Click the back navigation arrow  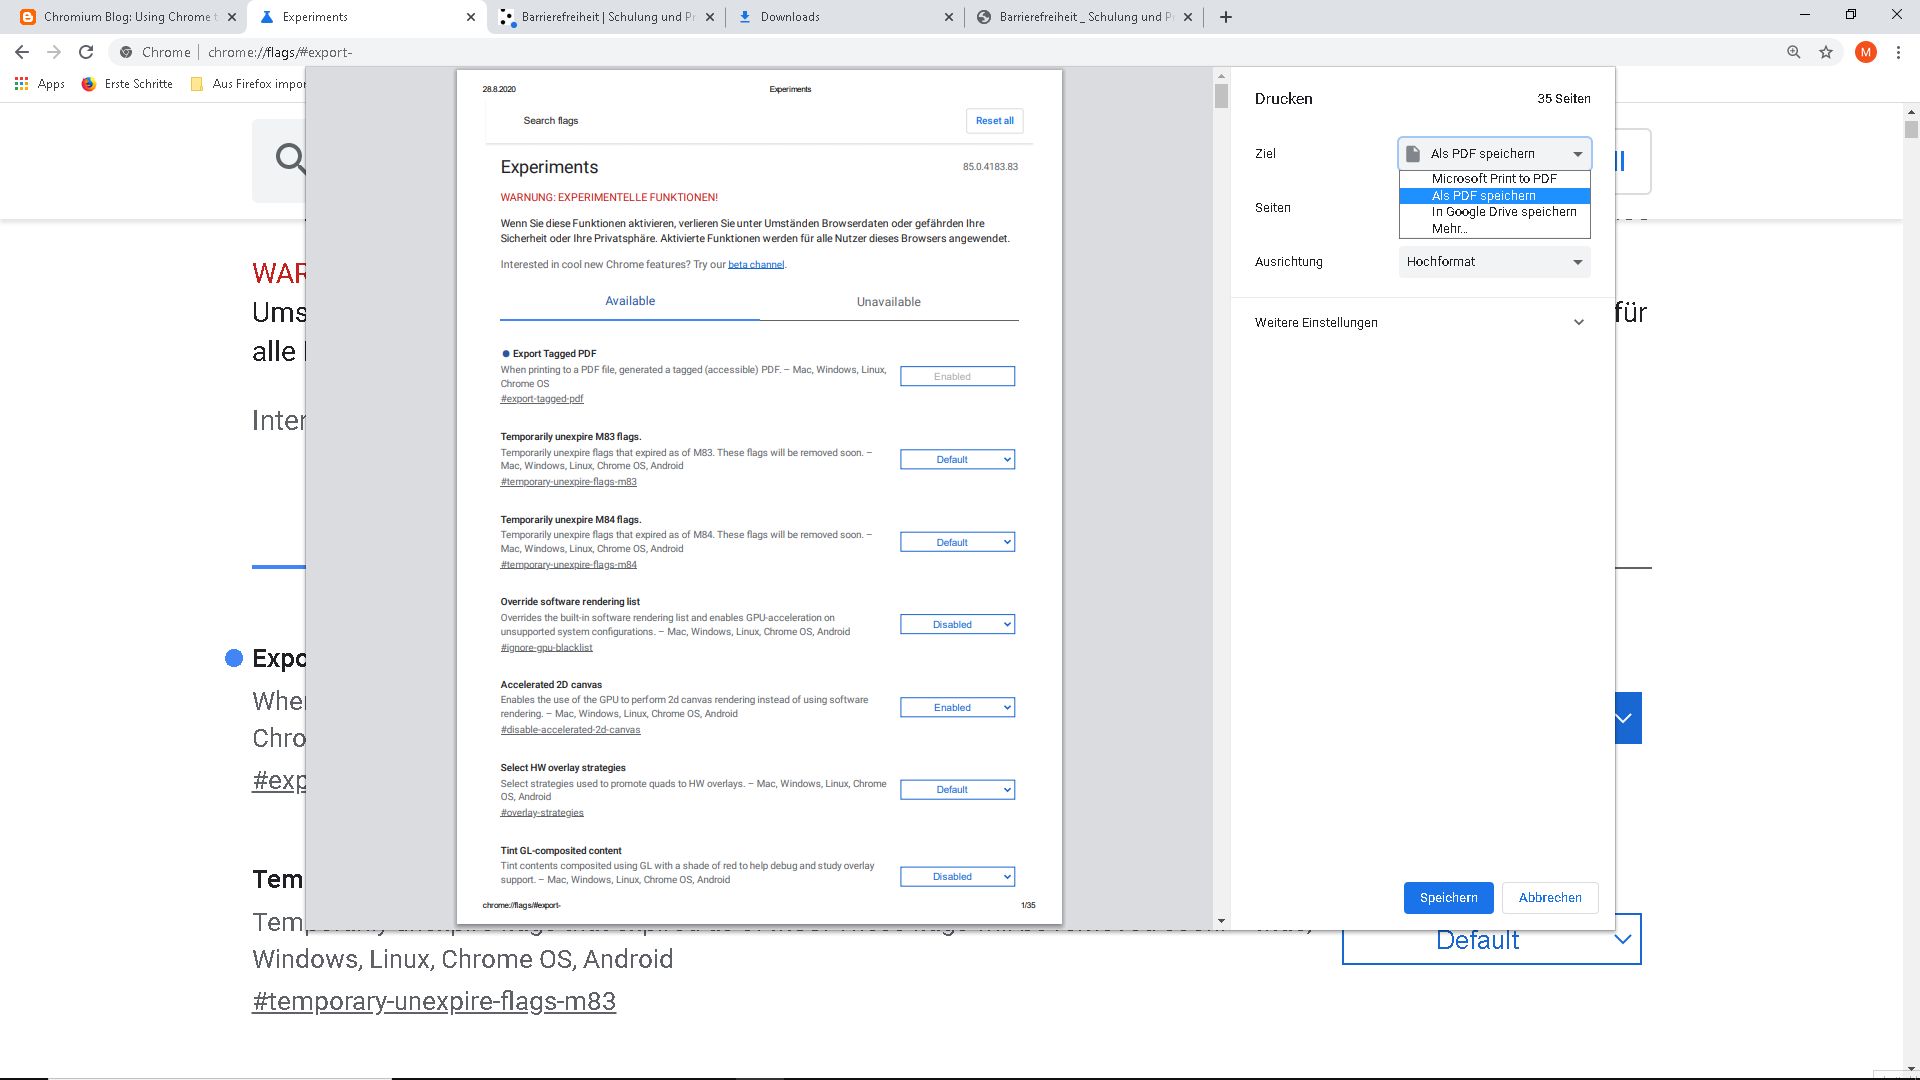point(22,52)
